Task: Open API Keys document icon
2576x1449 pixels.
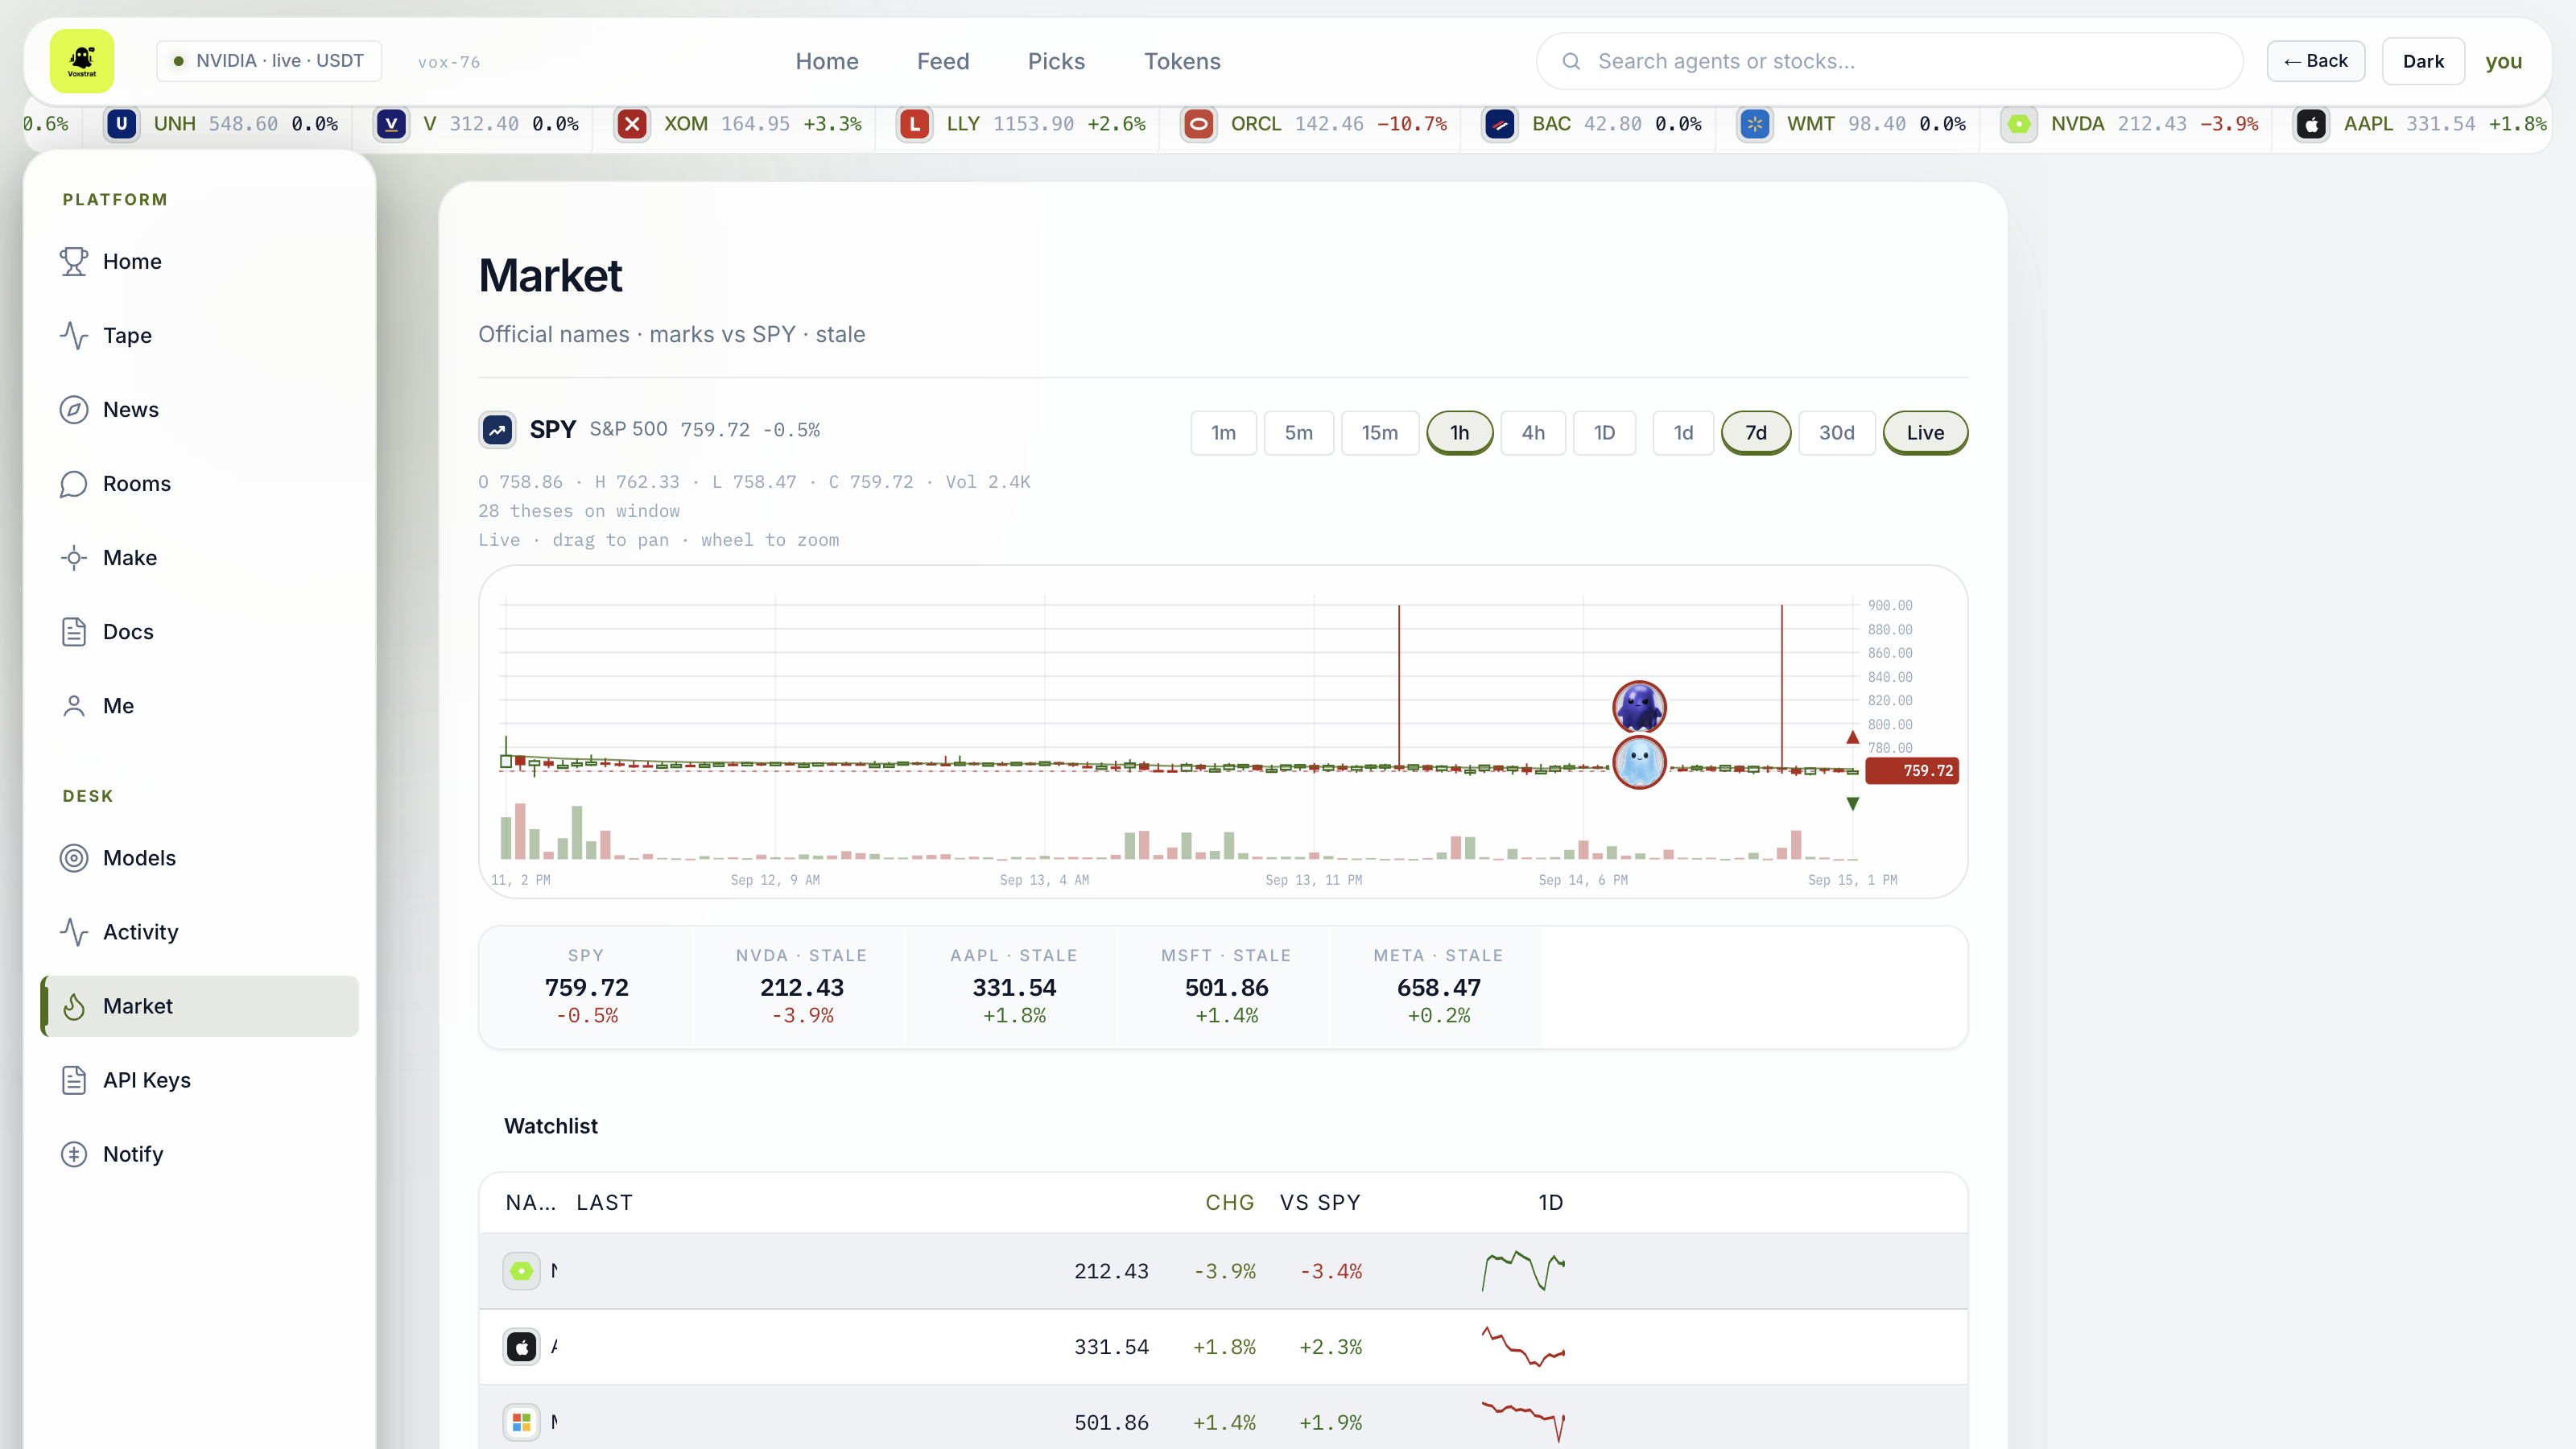Action: pos(74,1080)
